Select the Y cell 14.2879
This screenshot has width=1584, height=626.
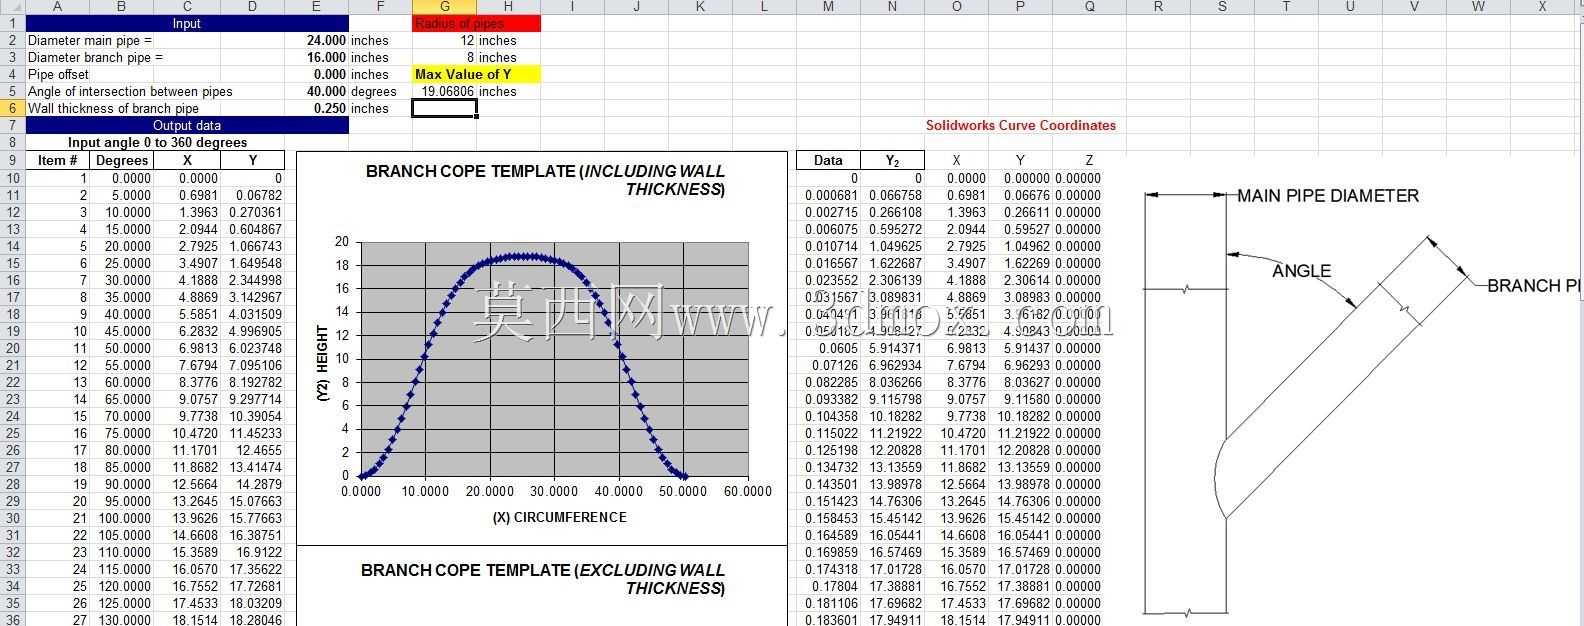(252, 484)
